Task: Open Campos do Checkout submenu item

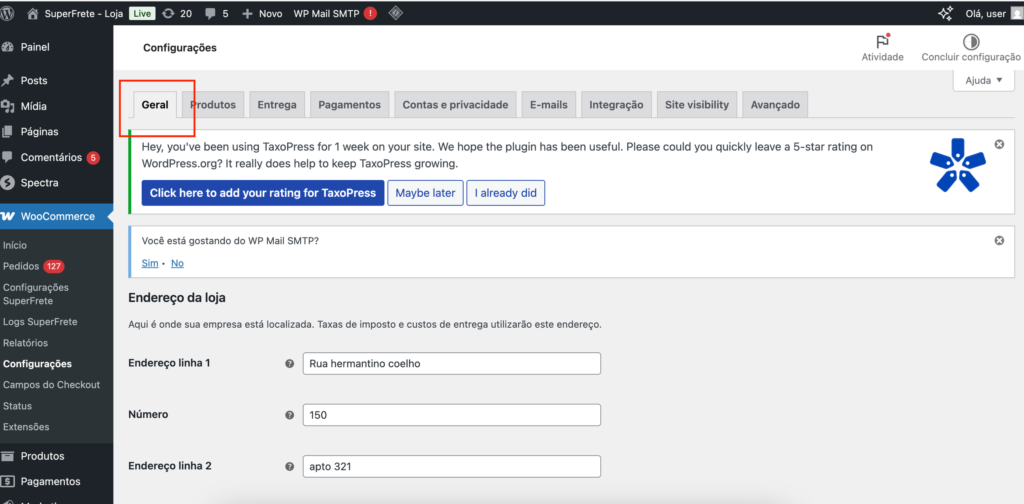Action: pyautogui.click(x=52, y=385)
